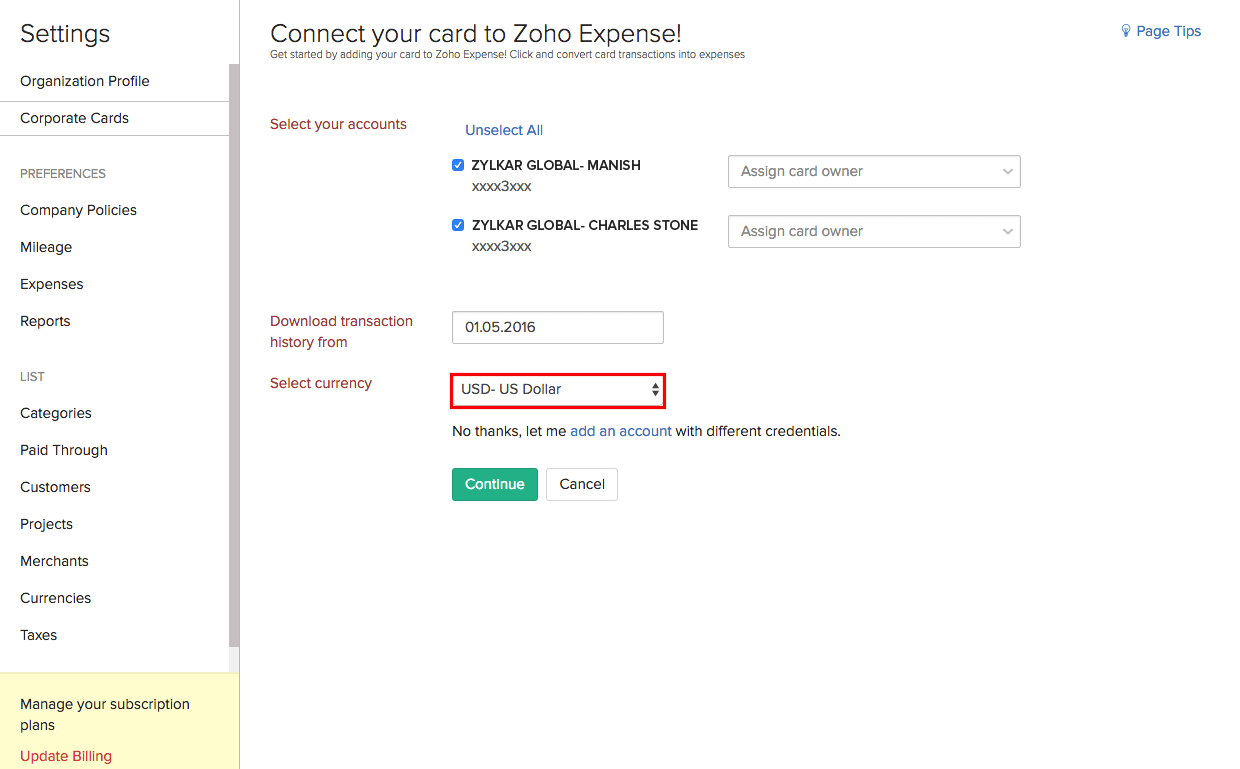1240x769 pixels.
Task: Open the Taxes settings page
Action: click(x=39, y=635)
